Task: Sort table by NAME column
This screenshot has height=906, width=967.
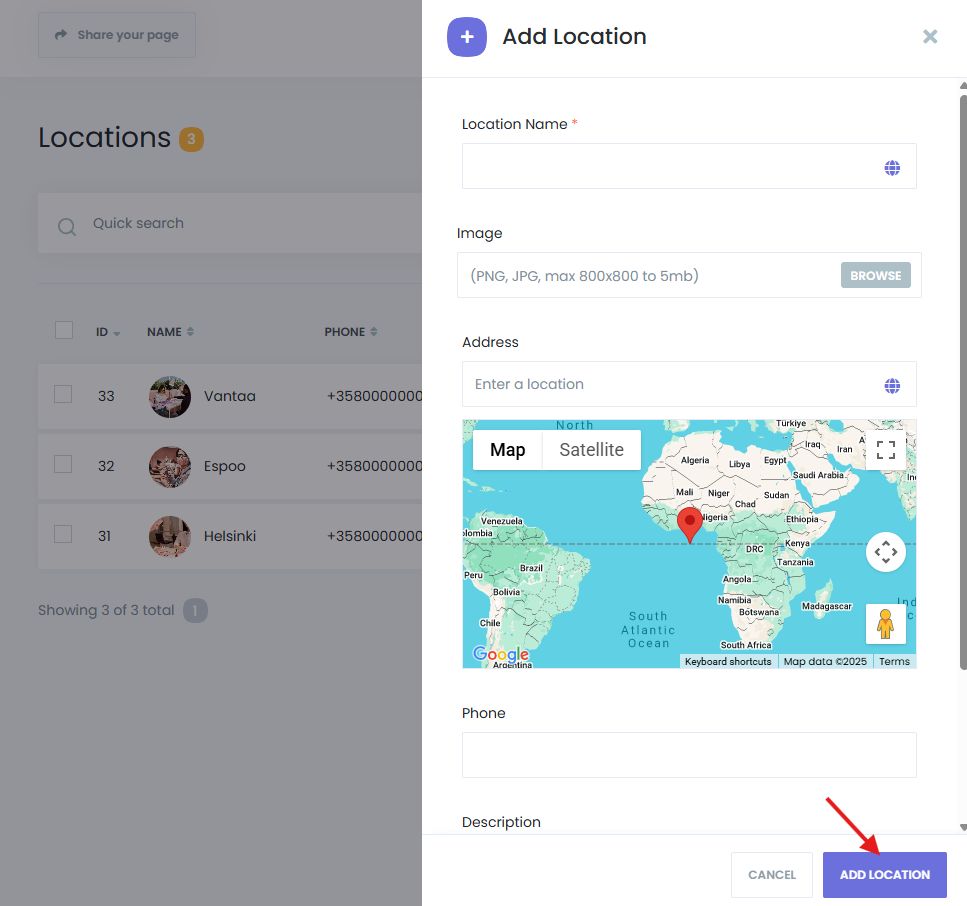Action: click(170, 332)
